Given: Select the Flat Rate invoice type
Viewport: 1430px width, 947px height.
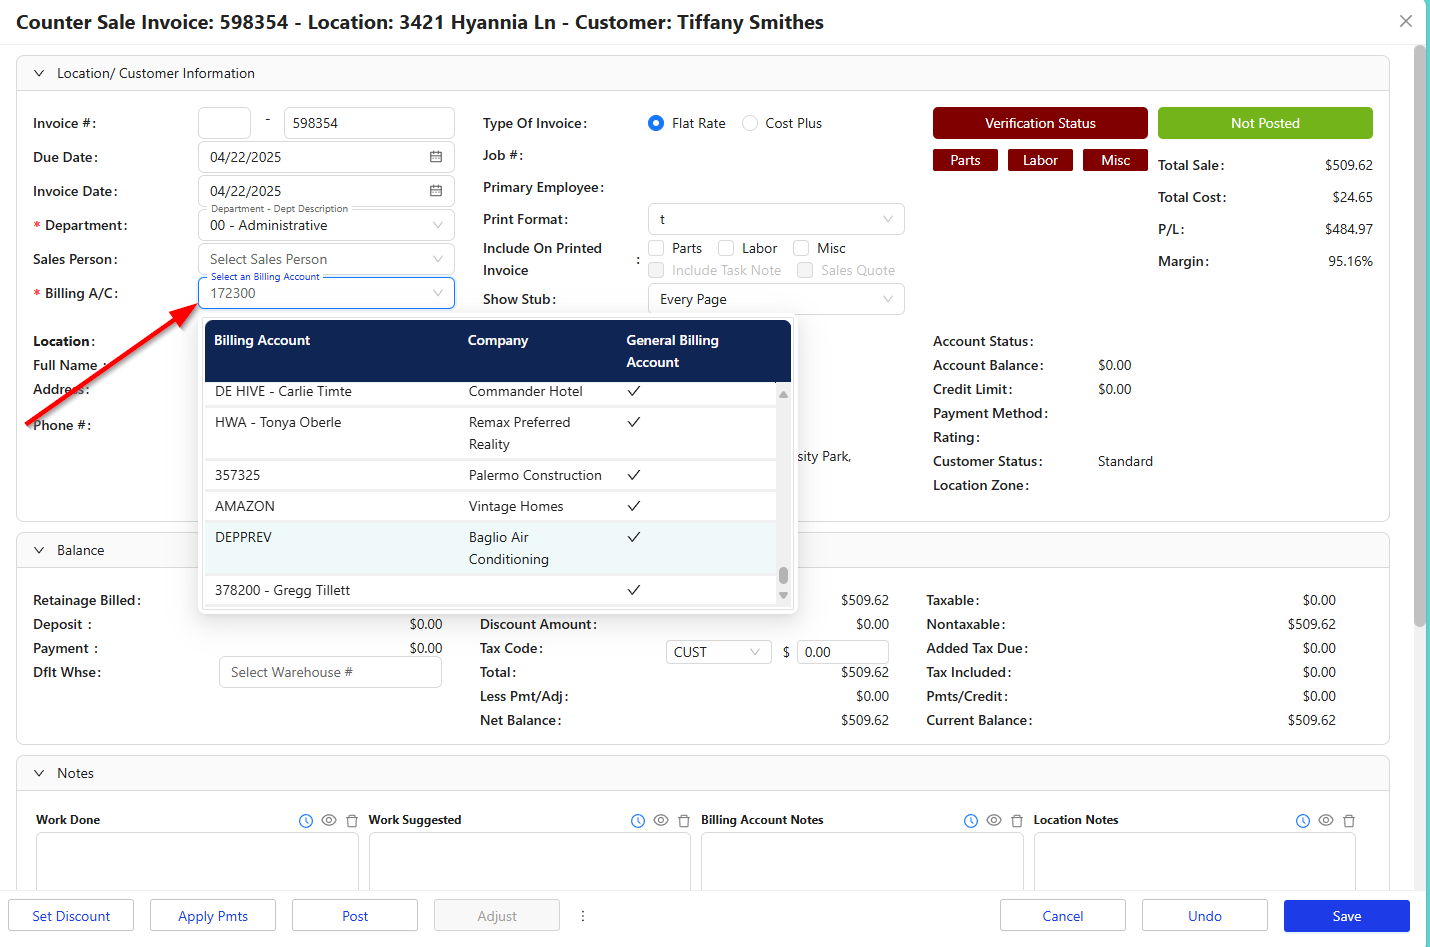Looking at the screenshot, I should point(656,123).
